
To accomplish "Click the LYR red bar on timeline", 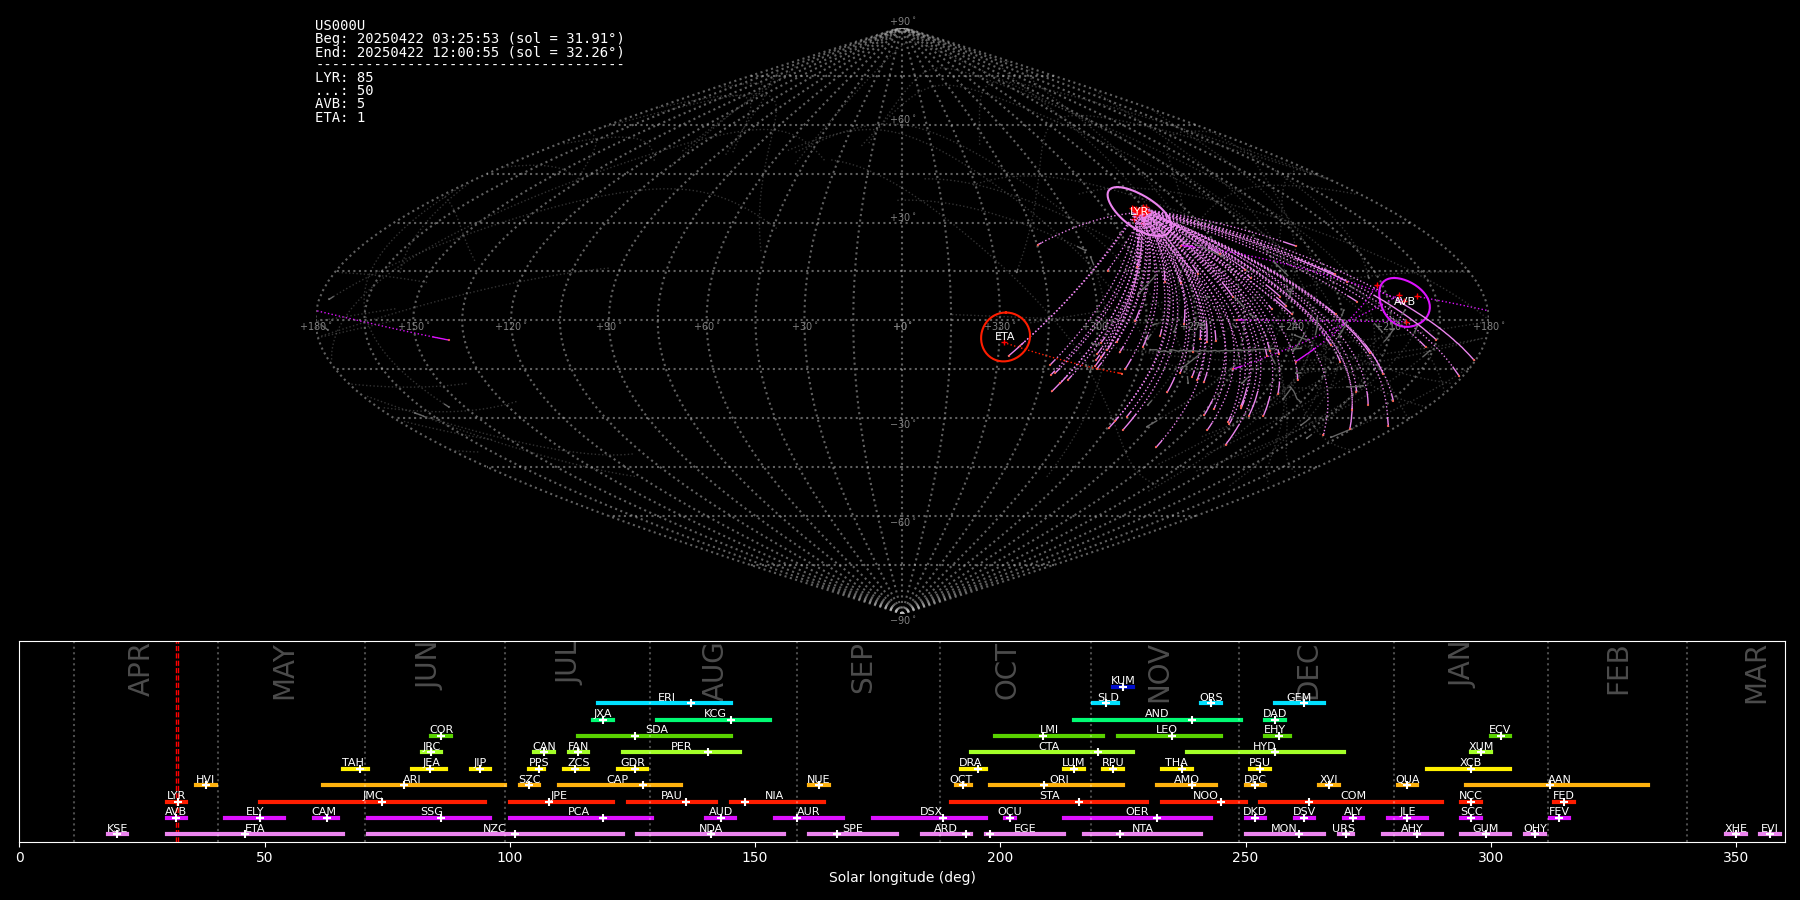I will tap(176, 802).
